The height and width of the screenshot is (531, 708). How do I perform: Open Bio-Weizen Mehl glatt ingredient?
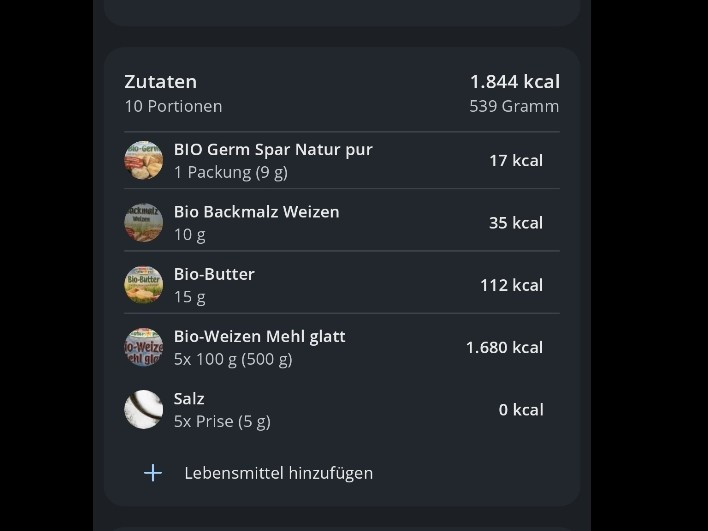[259, 336]
